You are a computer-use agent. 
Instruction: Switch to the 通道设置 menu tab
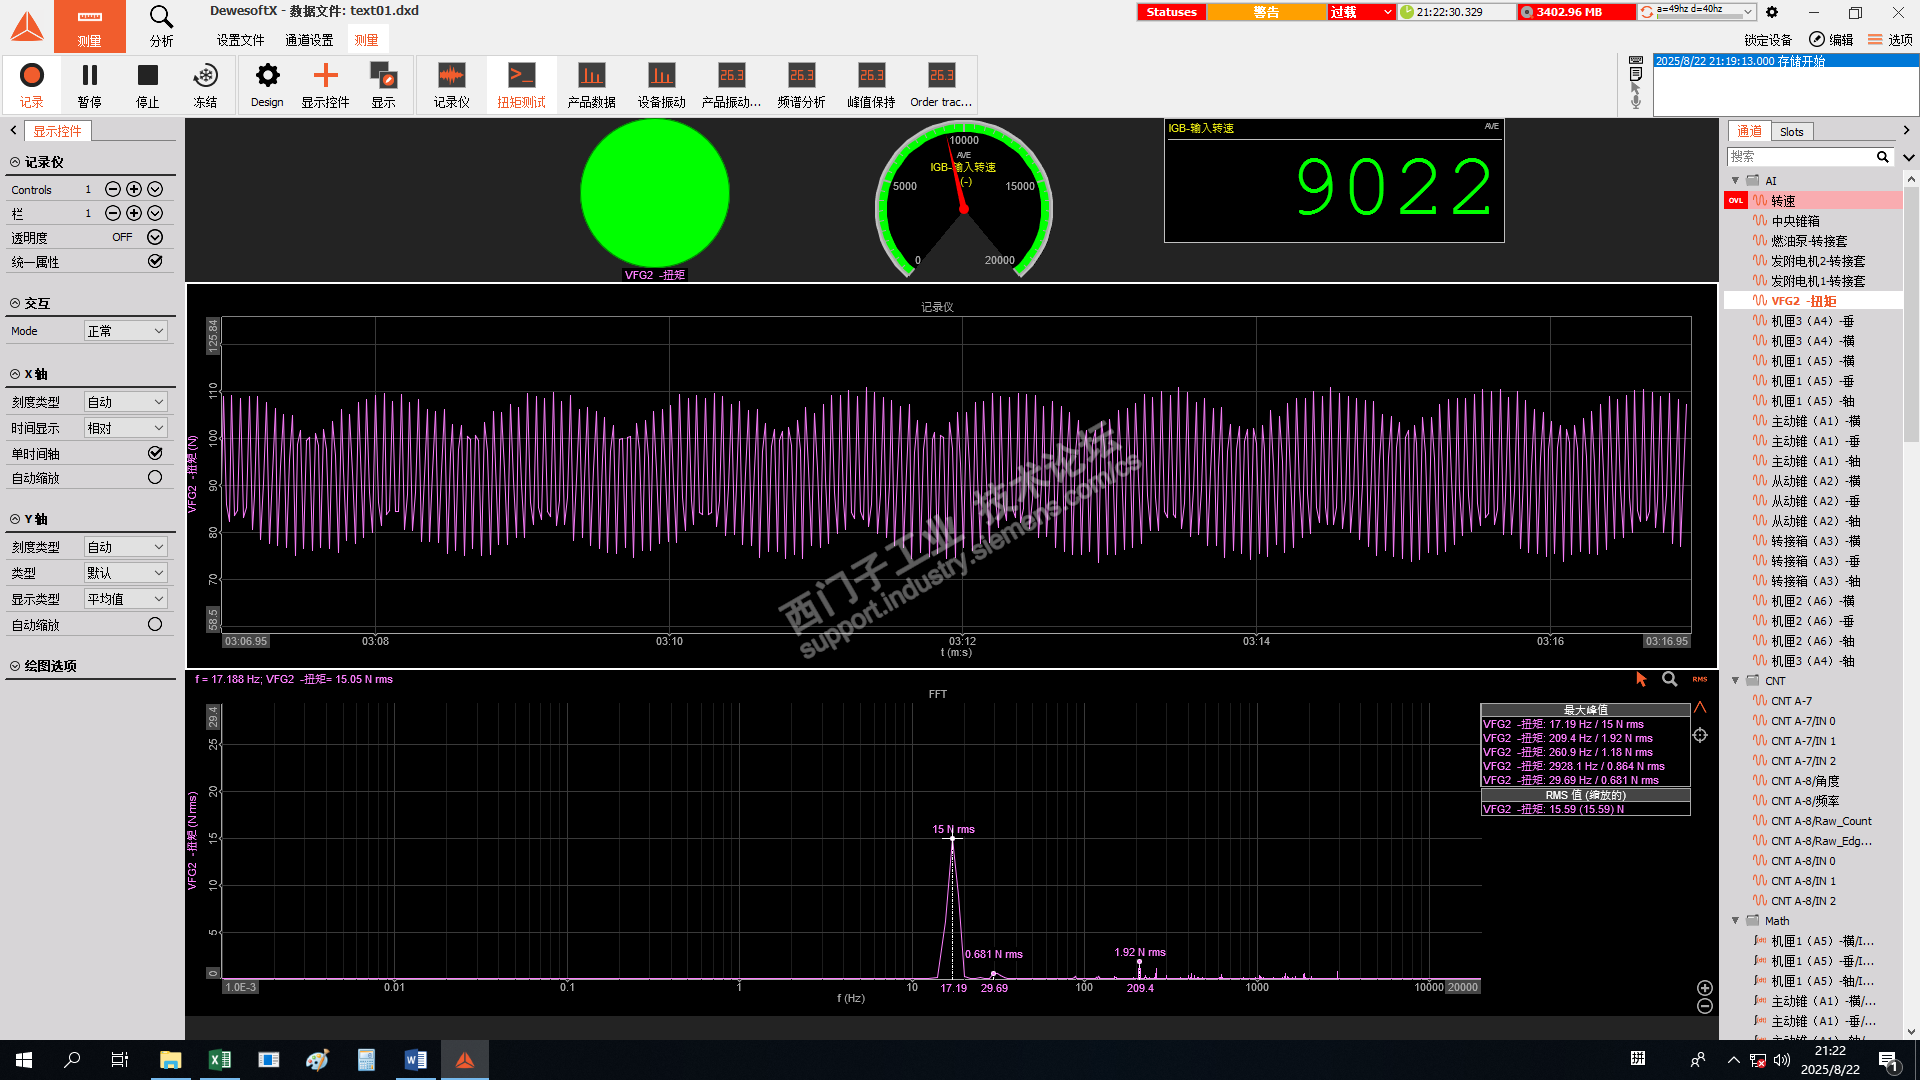coord(309,40)
